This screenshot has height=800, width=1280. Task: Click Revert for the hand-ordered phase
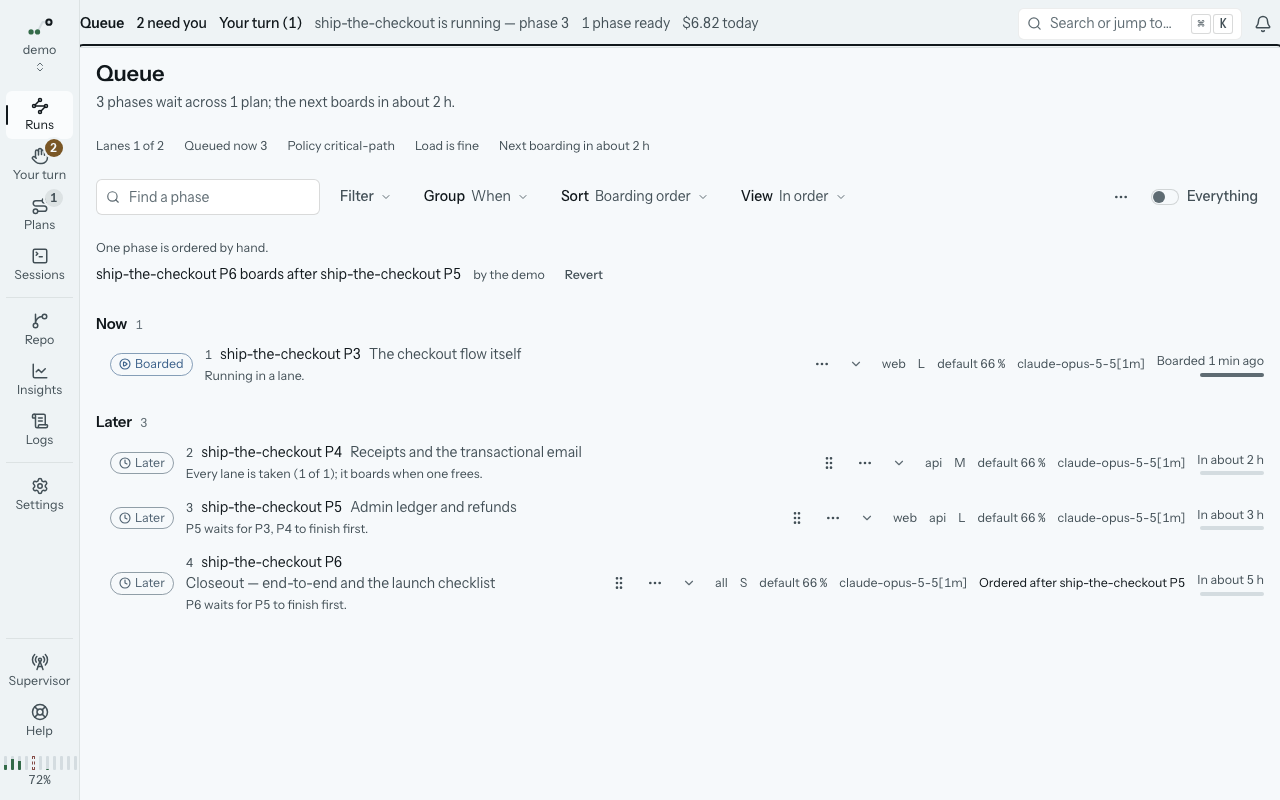click(x=584, y=275)
